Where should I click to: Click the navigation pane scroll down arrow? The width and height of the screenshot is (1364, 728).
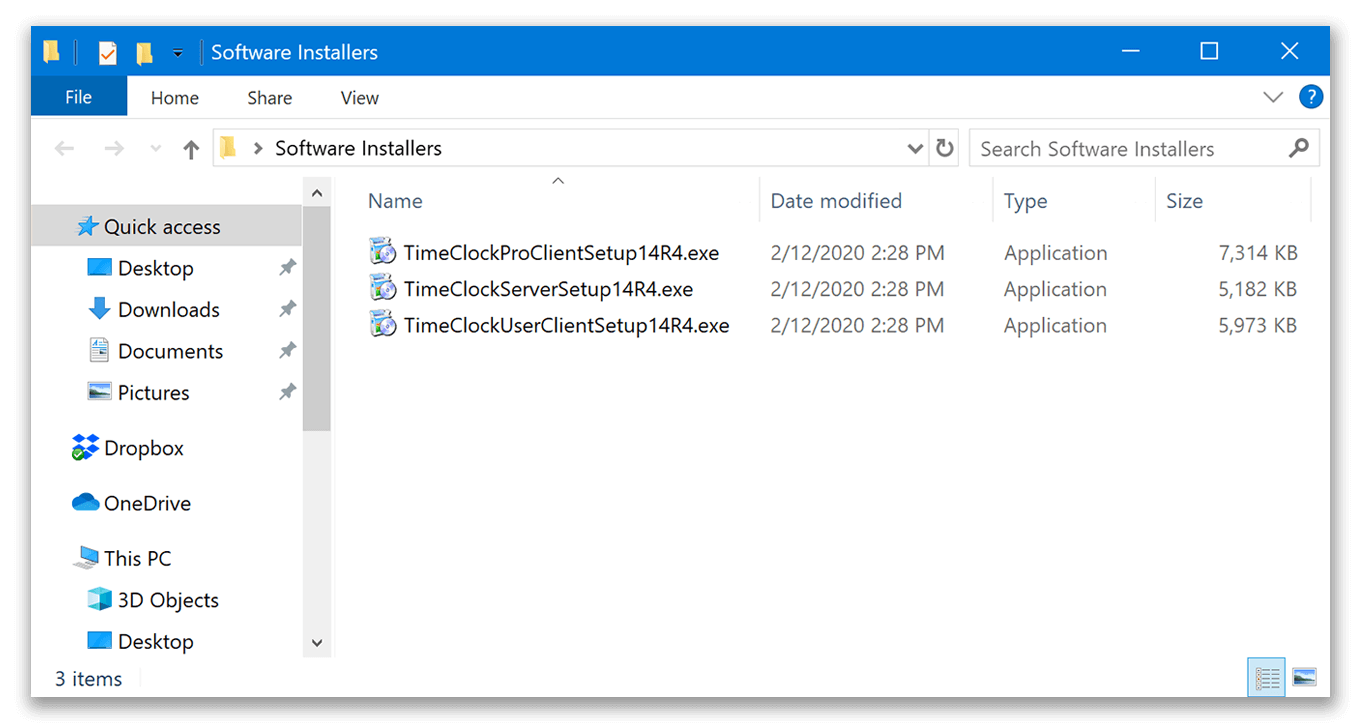[317, 643]
